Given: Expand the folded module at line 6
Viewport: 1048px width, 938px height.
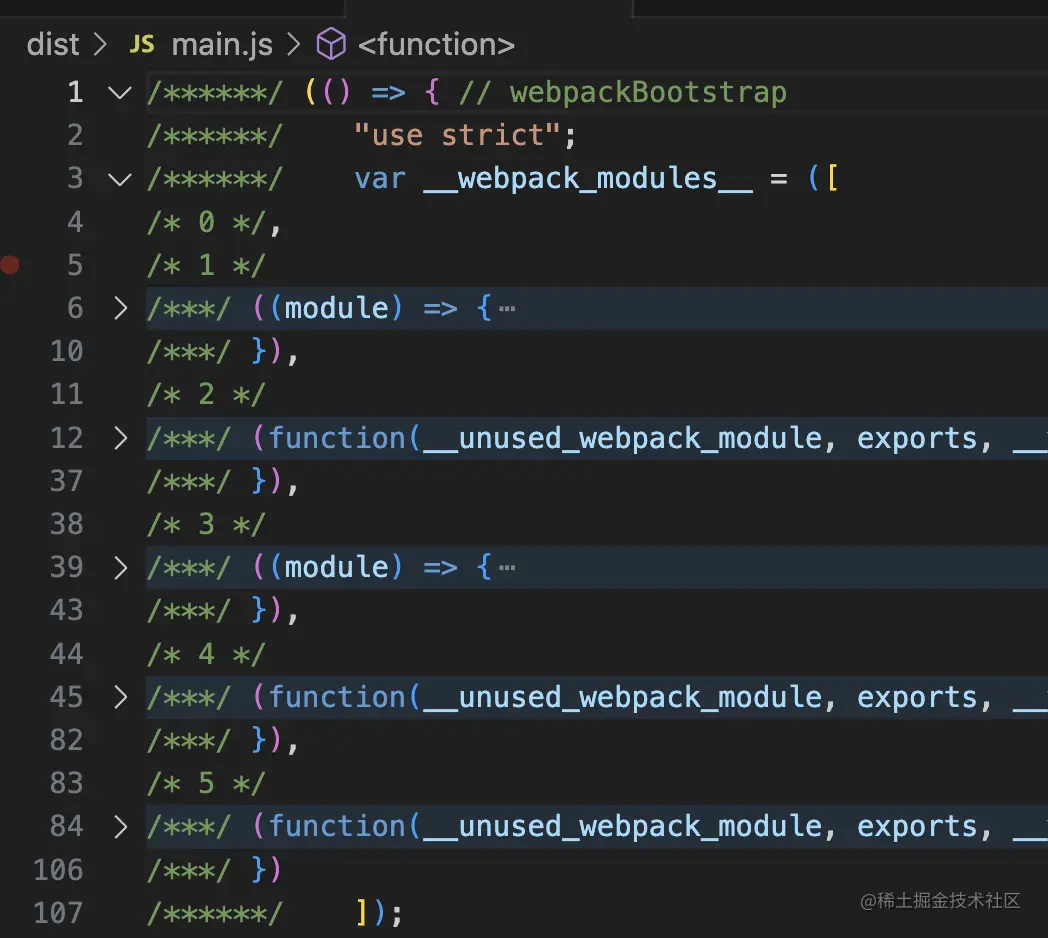Looking at the screenshot, I should pyautogui.click(x=120, y=308).
